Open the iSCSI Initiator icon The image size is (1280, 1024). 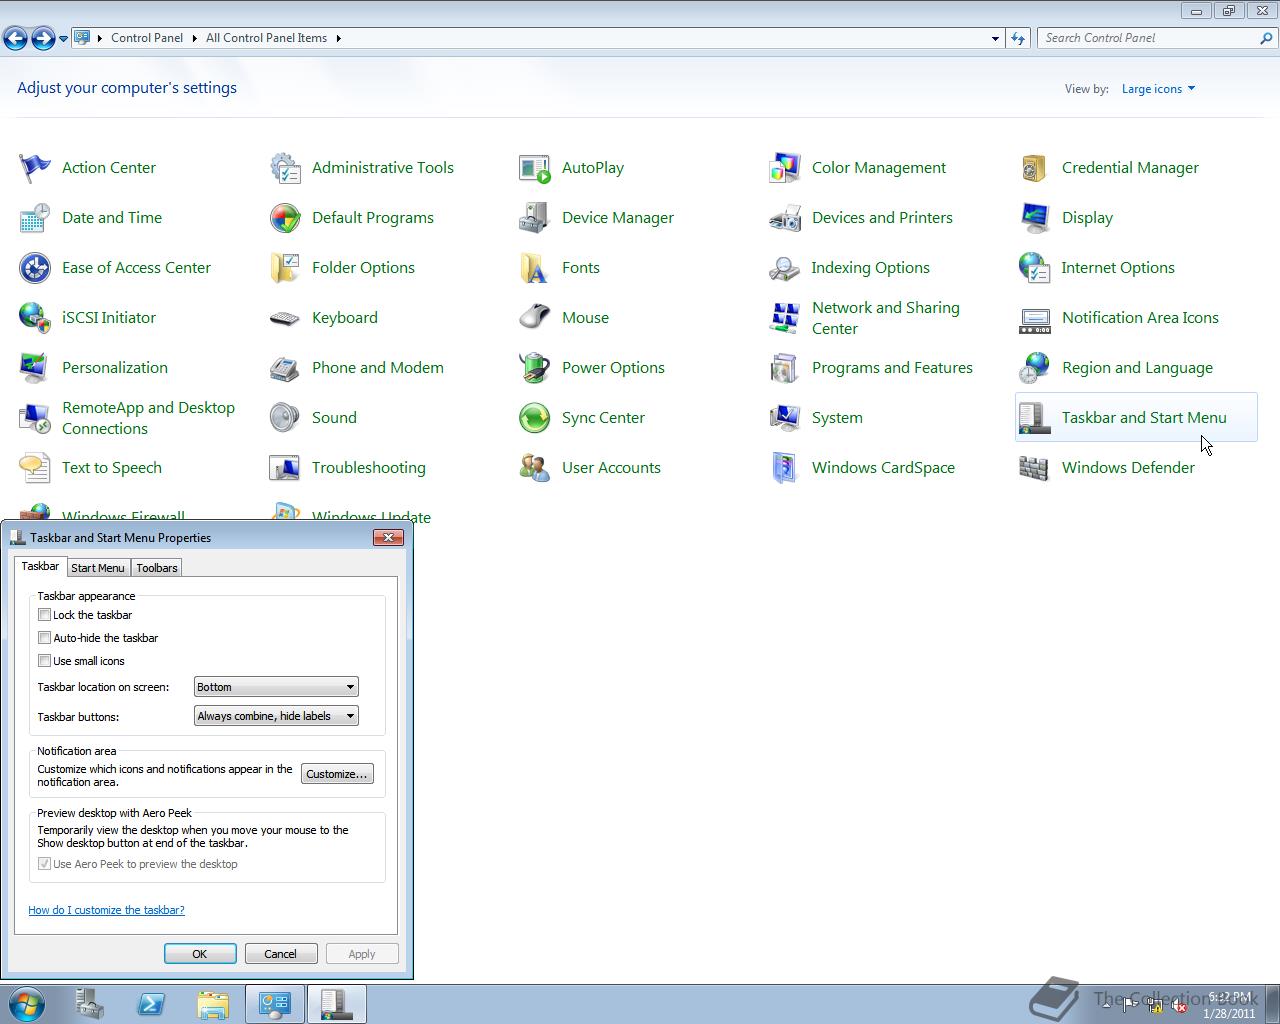click(x=35, y=318)
